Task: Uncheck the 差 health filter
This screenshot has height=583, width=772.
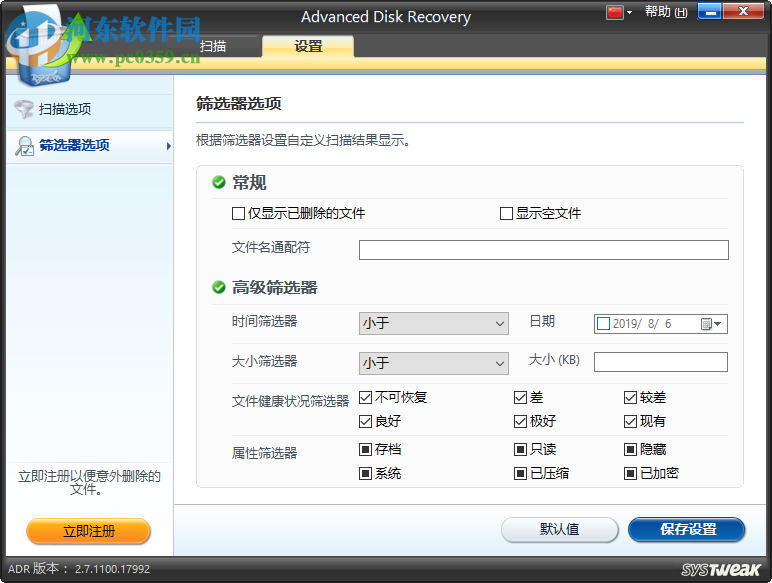Action: coord(520,397)
